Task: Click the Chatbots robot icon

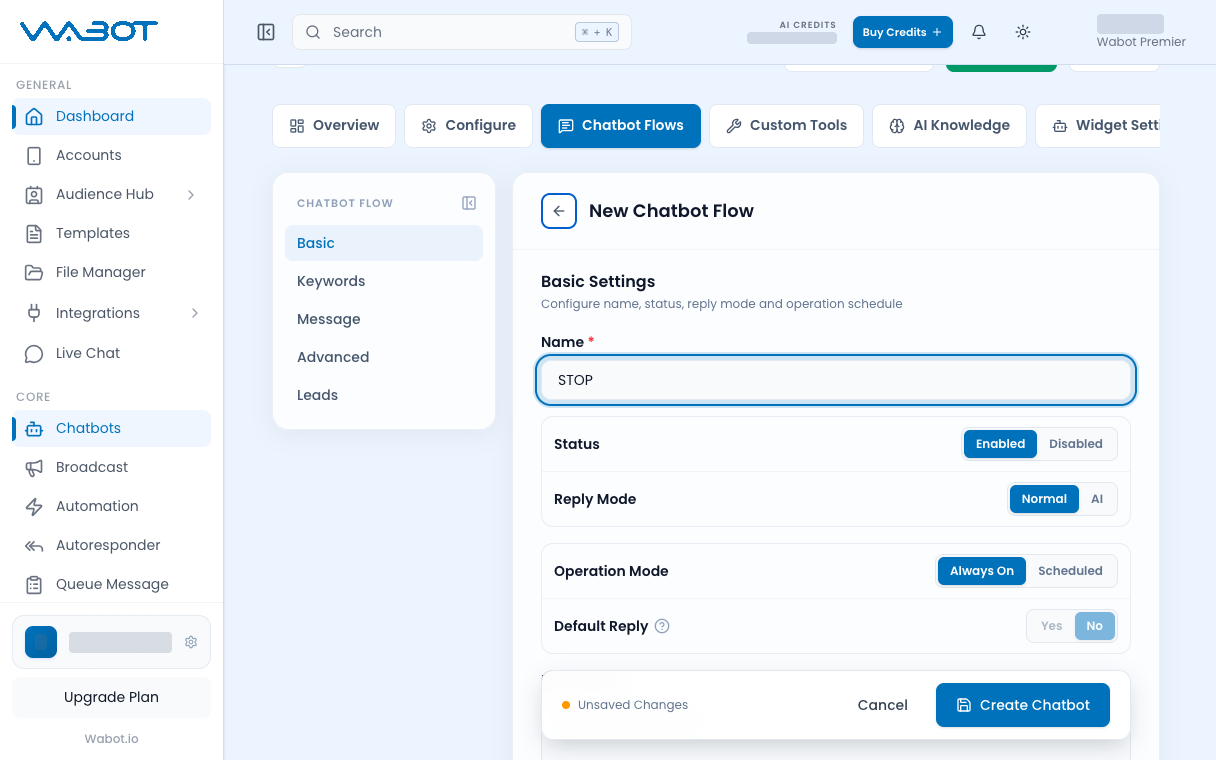Action: click(x=34, y=428)
